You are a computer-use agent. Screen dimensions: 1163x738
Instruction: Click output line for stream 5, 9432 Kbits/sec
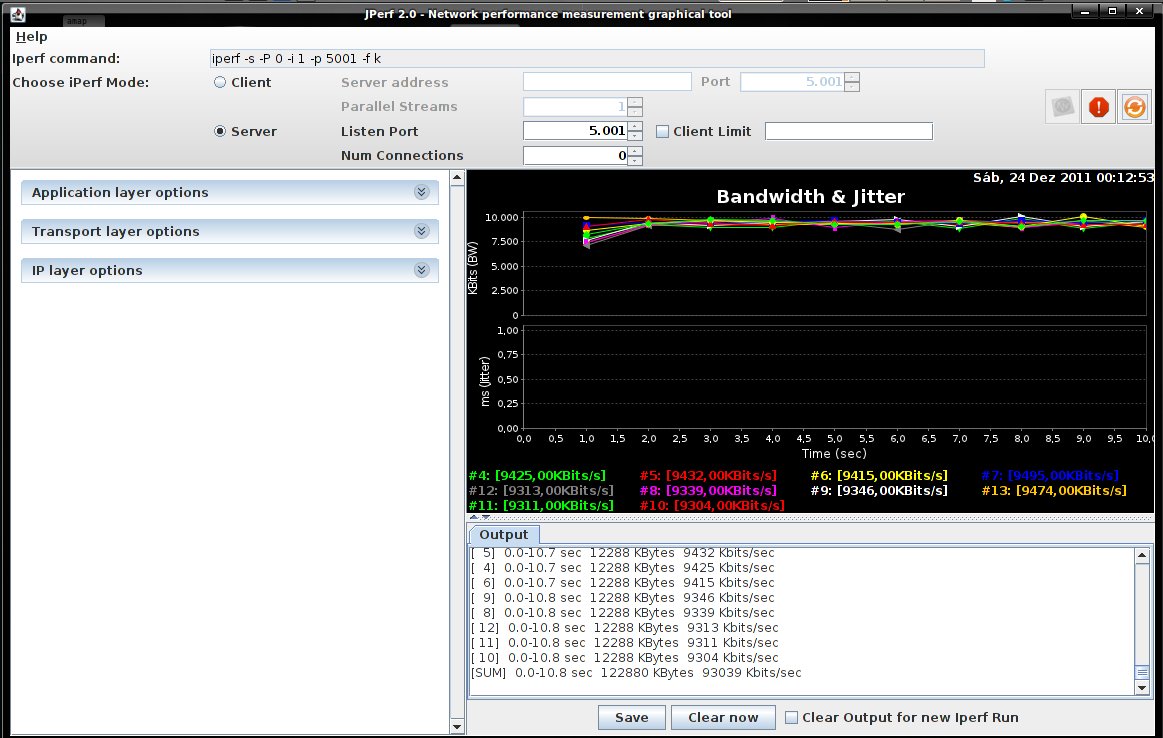(622, 553)
